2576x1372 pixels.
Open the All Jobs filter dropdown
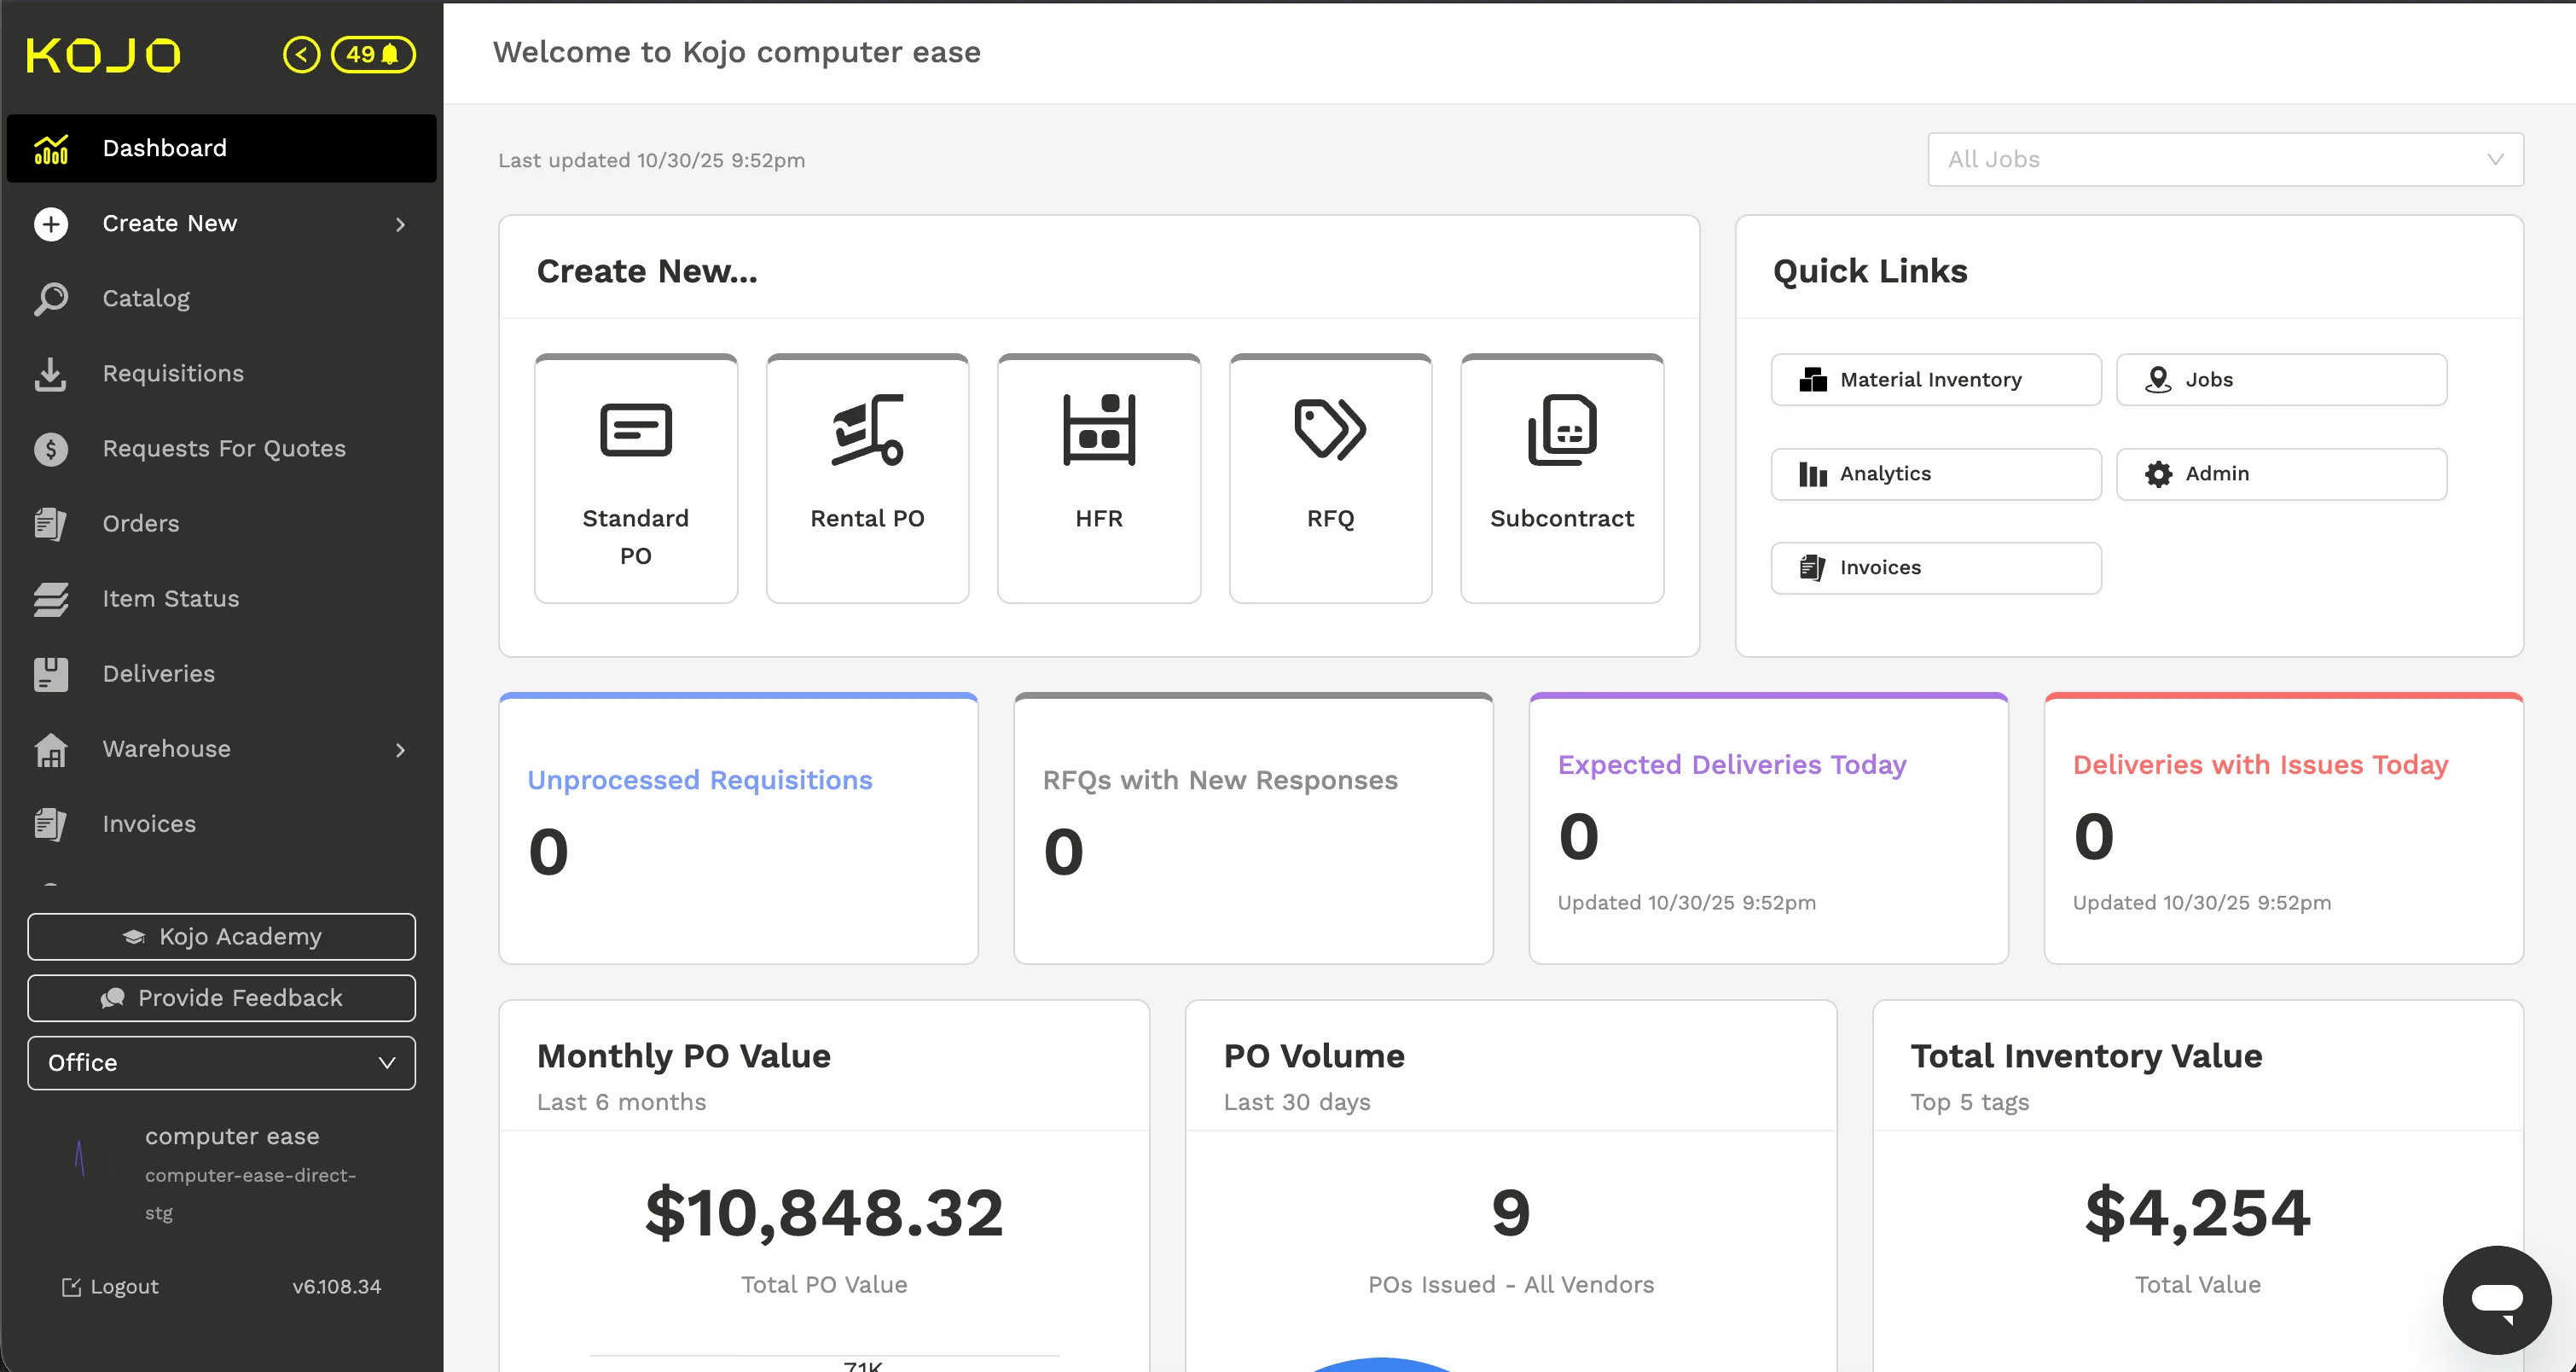click(x=2224, y=159)
